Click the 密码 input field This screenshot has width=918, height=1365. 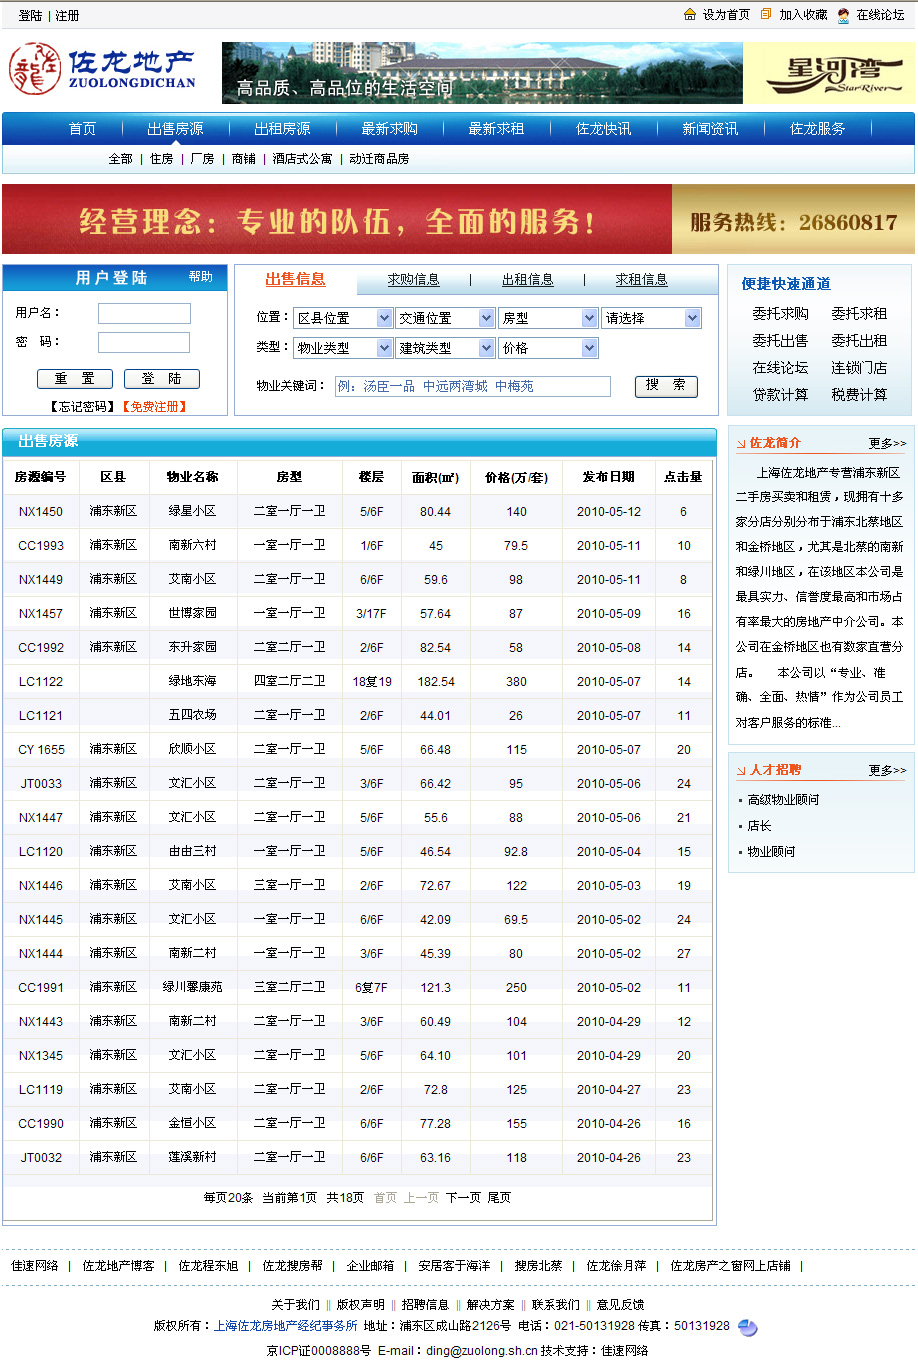144,343
